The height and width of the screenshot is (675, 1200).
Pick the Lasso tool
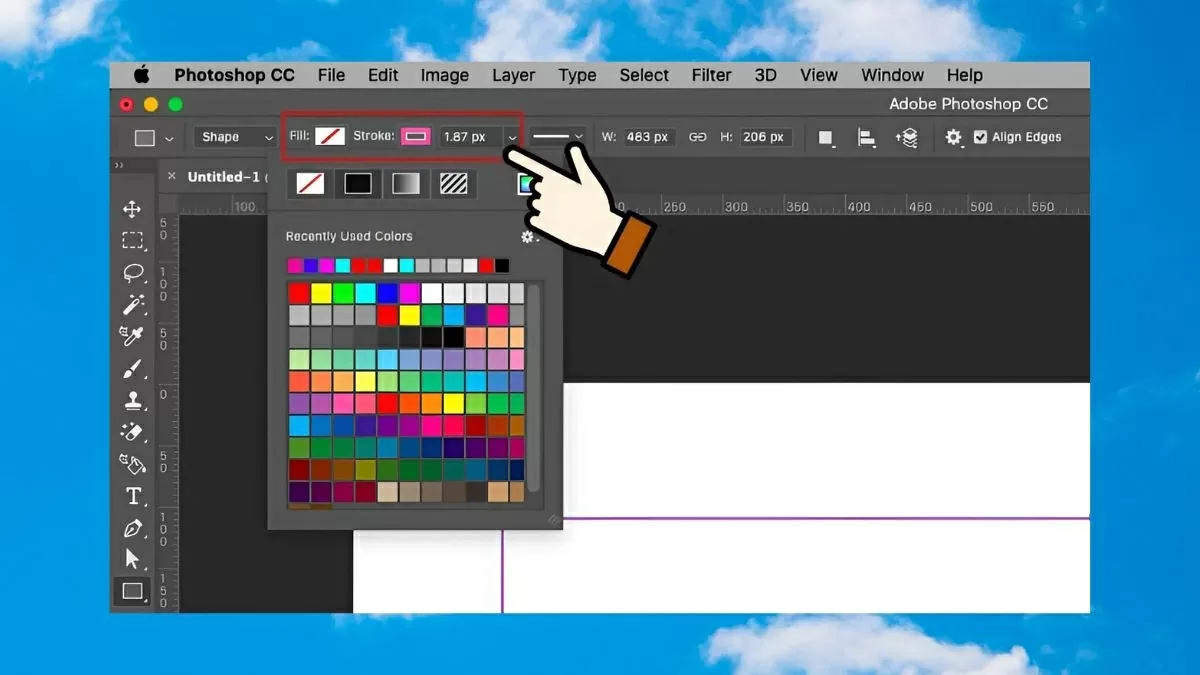[132, 273]
